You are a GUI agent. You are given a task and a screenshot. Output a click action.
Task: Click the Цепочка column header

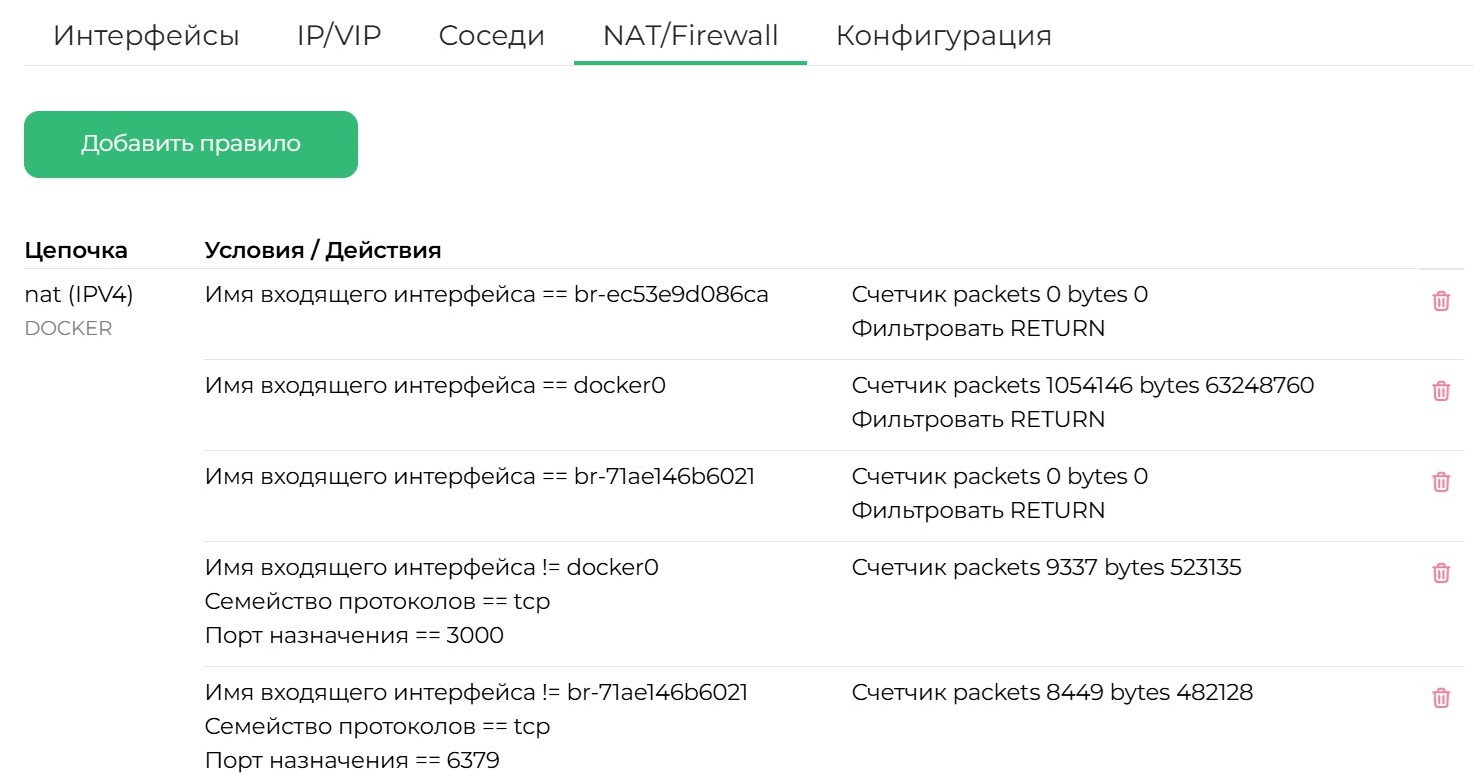(x=75, y=250)
